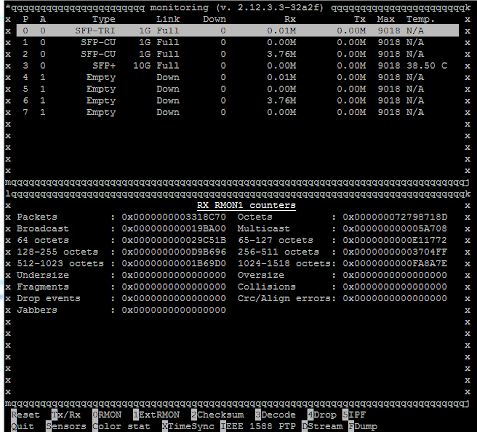Screen dimensions: 477x432
Task: Open the 4 Drop menu entry
Action: pyautogui.click(x=322, y=415)
